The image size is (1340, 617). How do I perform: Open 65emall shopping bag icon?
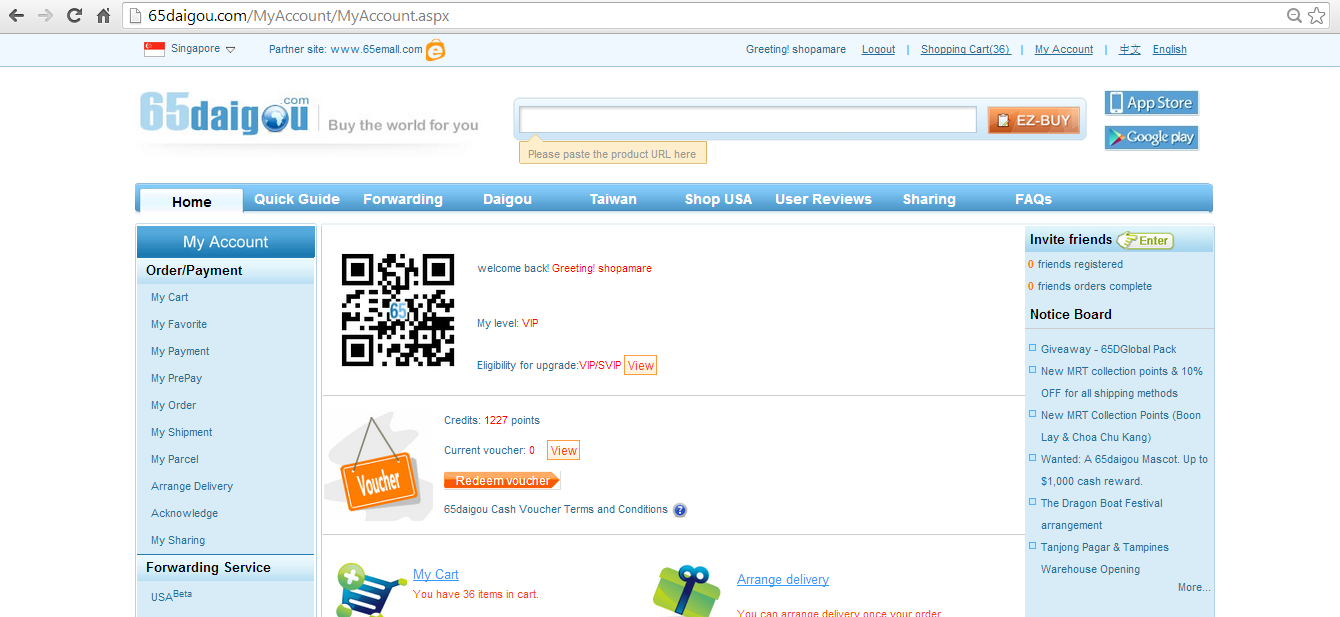(x=435, y=50)
